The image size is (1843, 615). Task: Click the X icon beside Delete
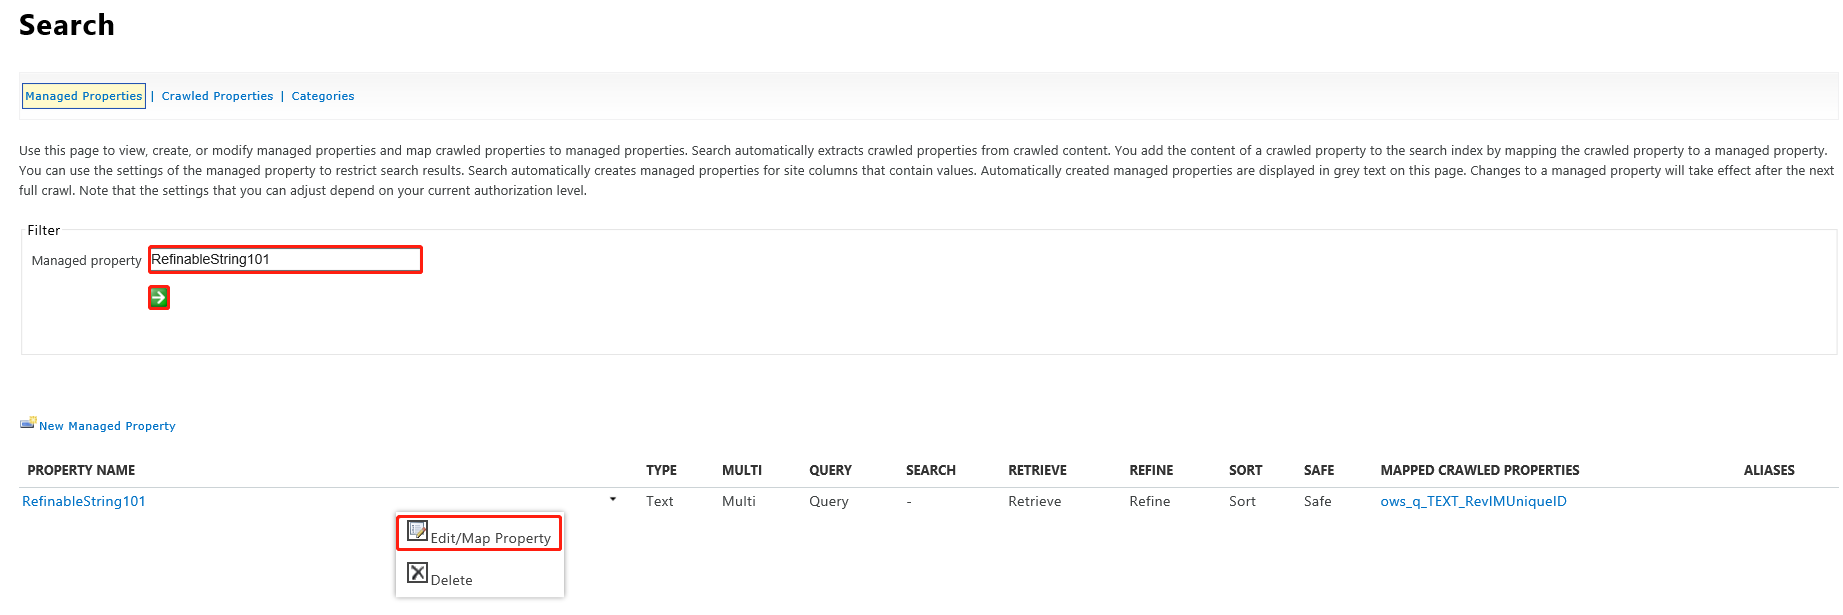[417, 573]
